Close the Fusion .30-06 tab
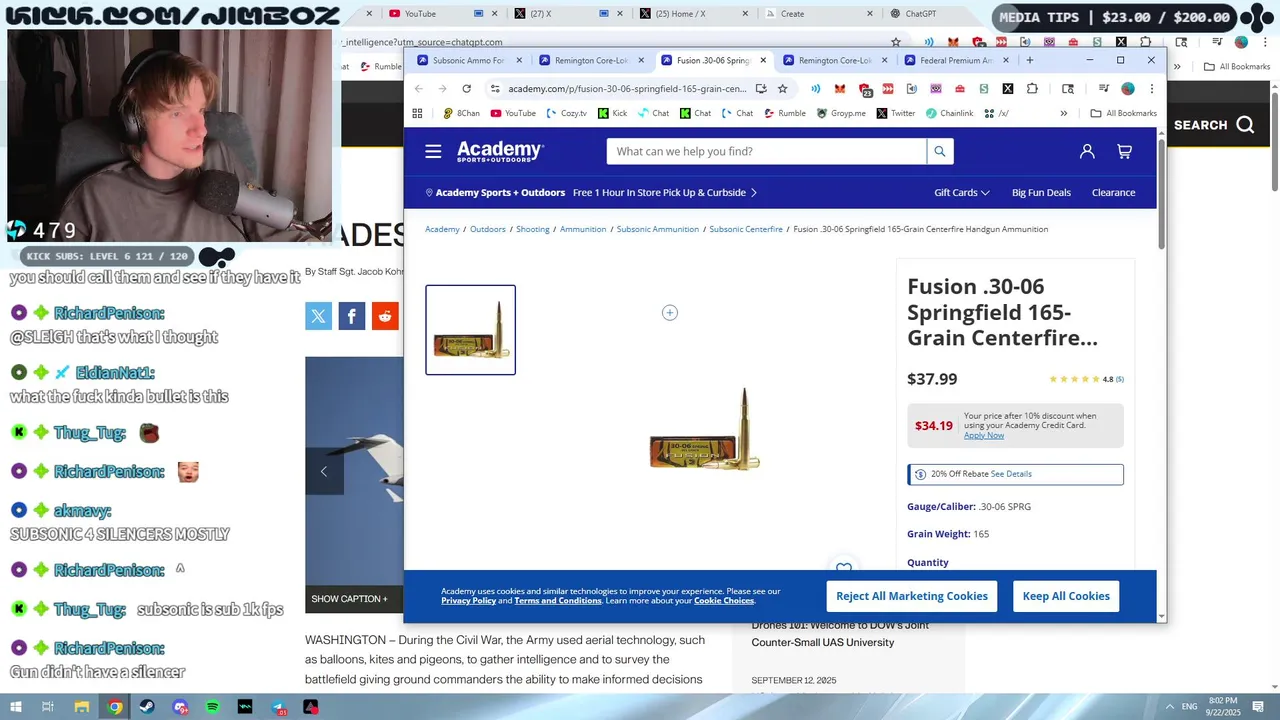Image resolution: width=1280 pixels, height=720 pixels. coord(763,60)
